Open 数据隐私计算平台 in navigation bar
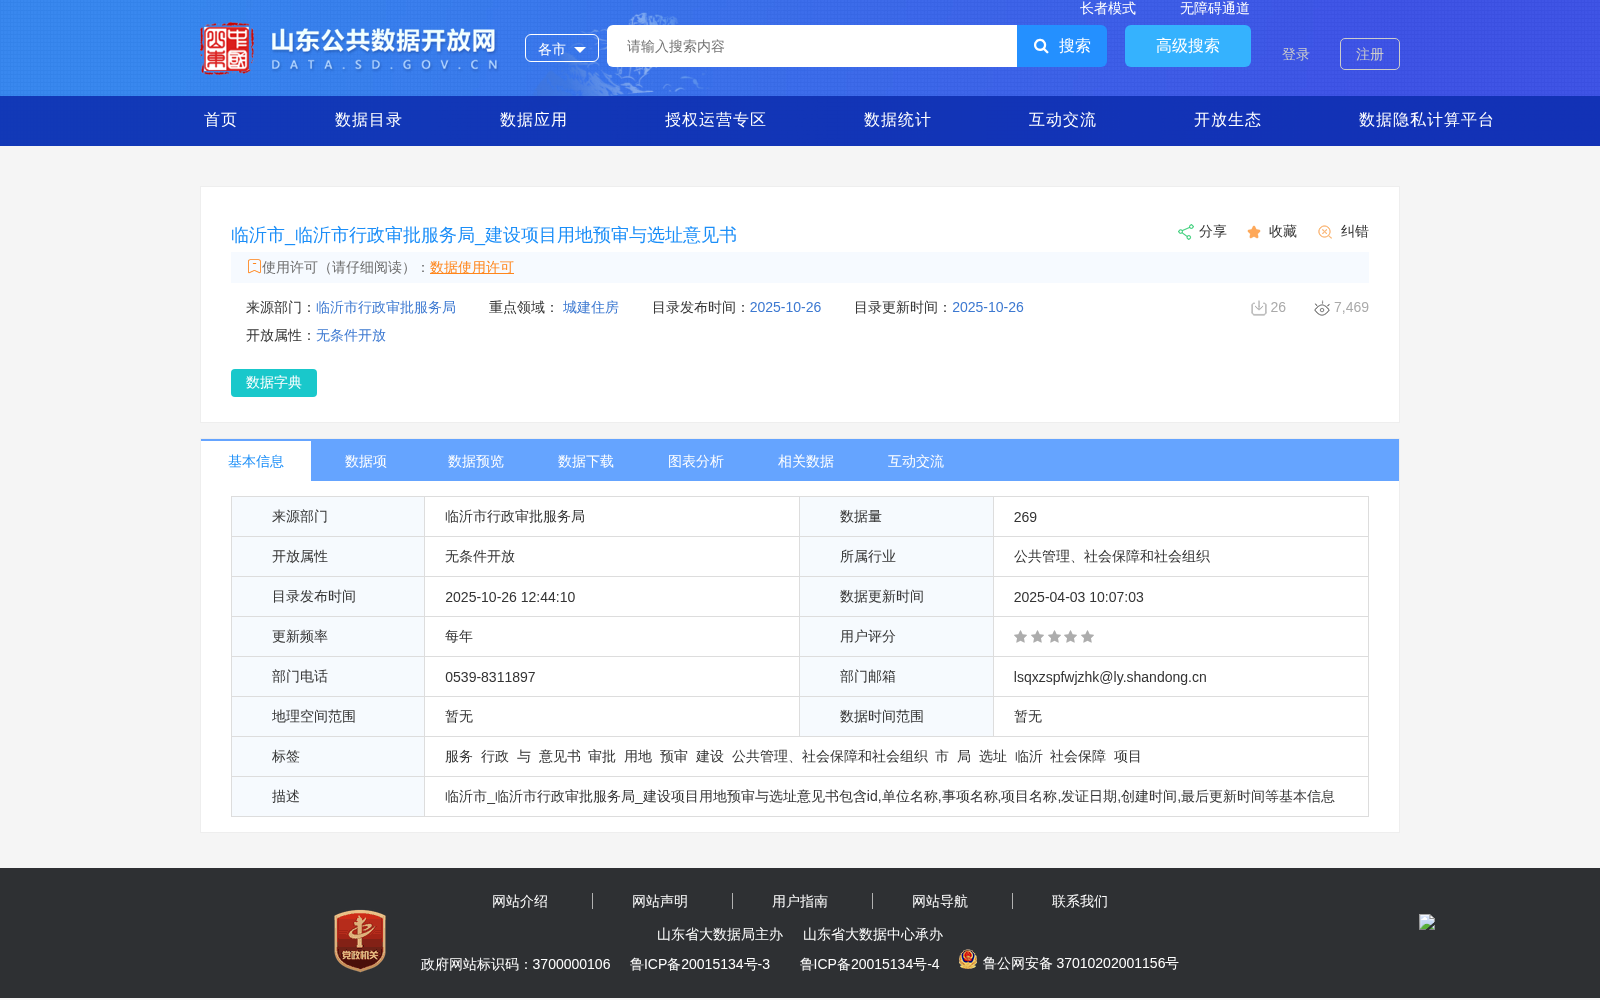Screen dimensions: 1600x1000 pyautogui.click(x=1427, y=120)
